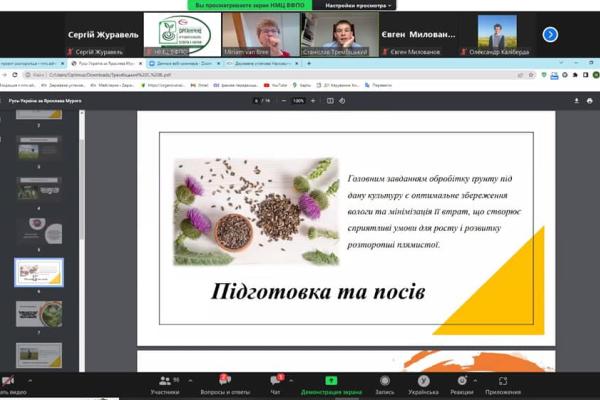Expand the video options caret in Zoom toolbar
The width and height of the screenshot is (600, 400).
coord(30,380)
